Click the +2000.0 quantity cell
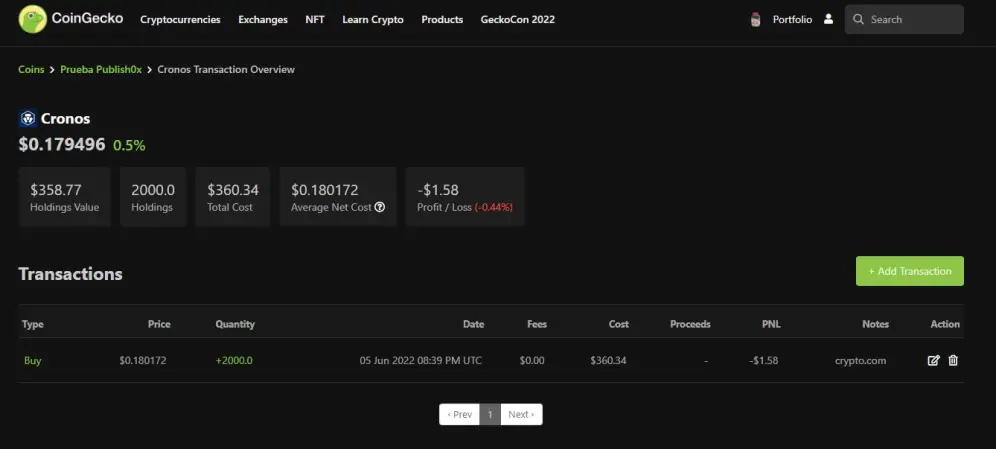The width and height of the screenshot is (996, 449). [x=234, y=361]
